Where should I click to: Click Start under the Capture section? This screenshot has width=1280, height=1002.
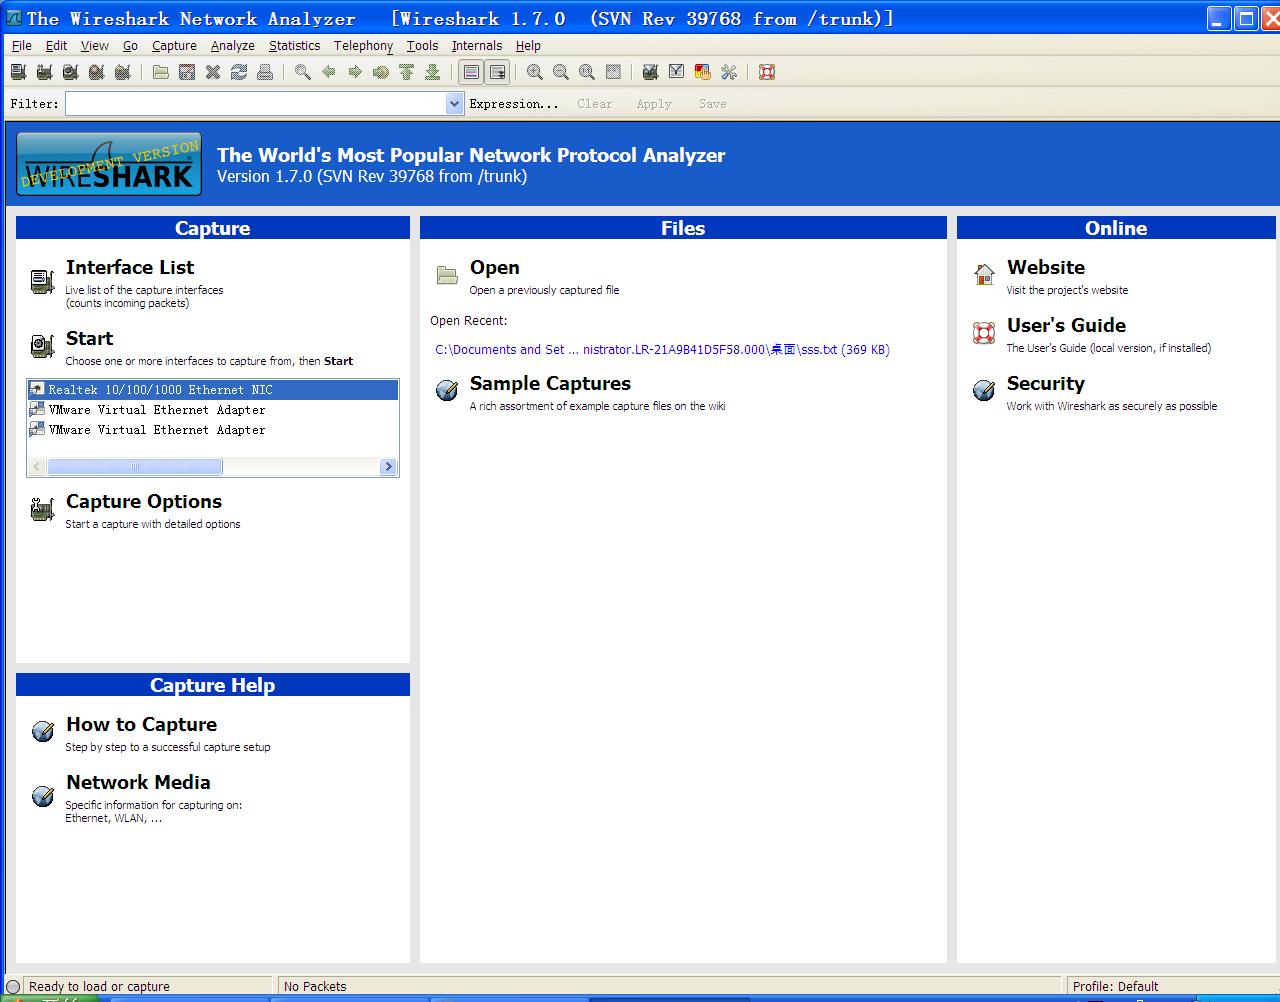coord(89,338)
